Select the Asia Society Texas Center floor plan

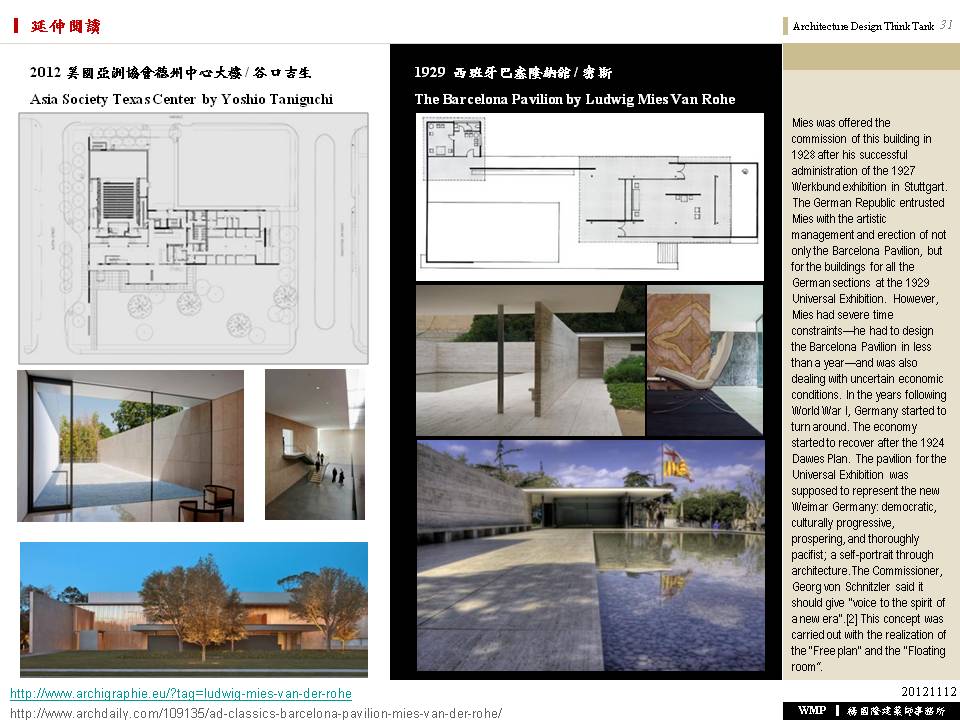193,238
